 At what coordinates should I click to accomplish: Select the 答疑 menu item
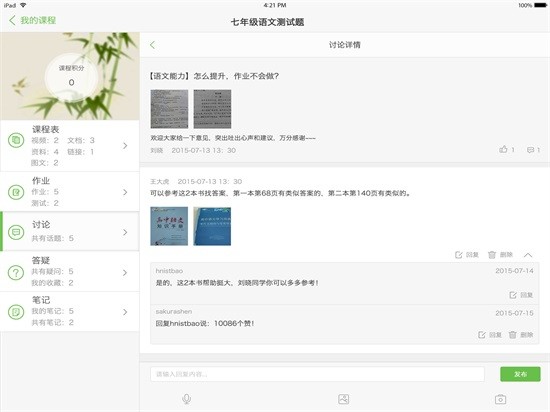pos(70,271)
